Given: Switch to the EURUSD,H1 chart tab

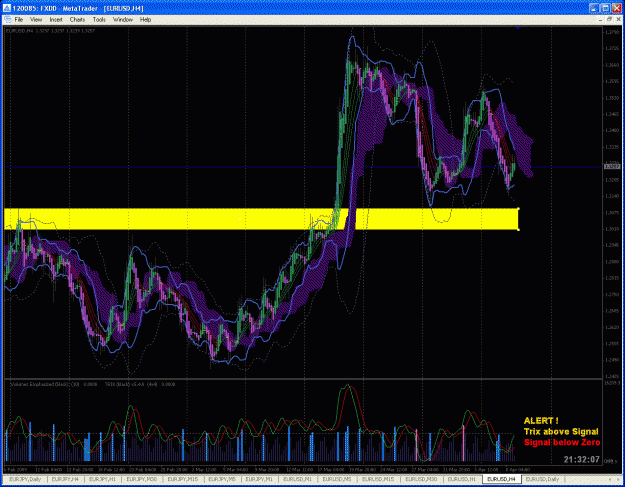Looking at the screenshot, I should click(x=462, y=479).
